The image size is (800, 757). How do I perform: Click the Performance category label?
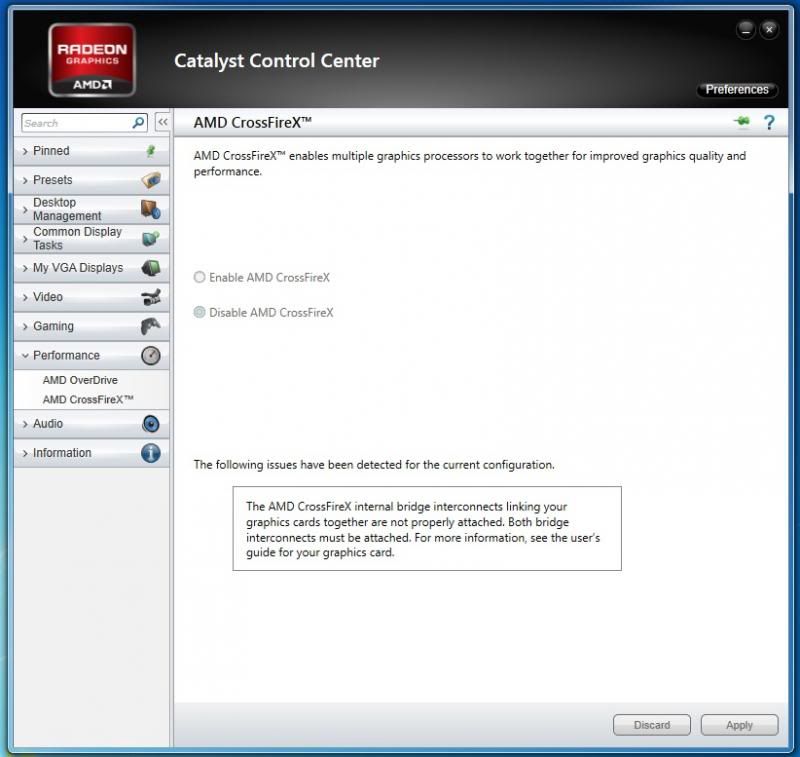click(66, 356)
